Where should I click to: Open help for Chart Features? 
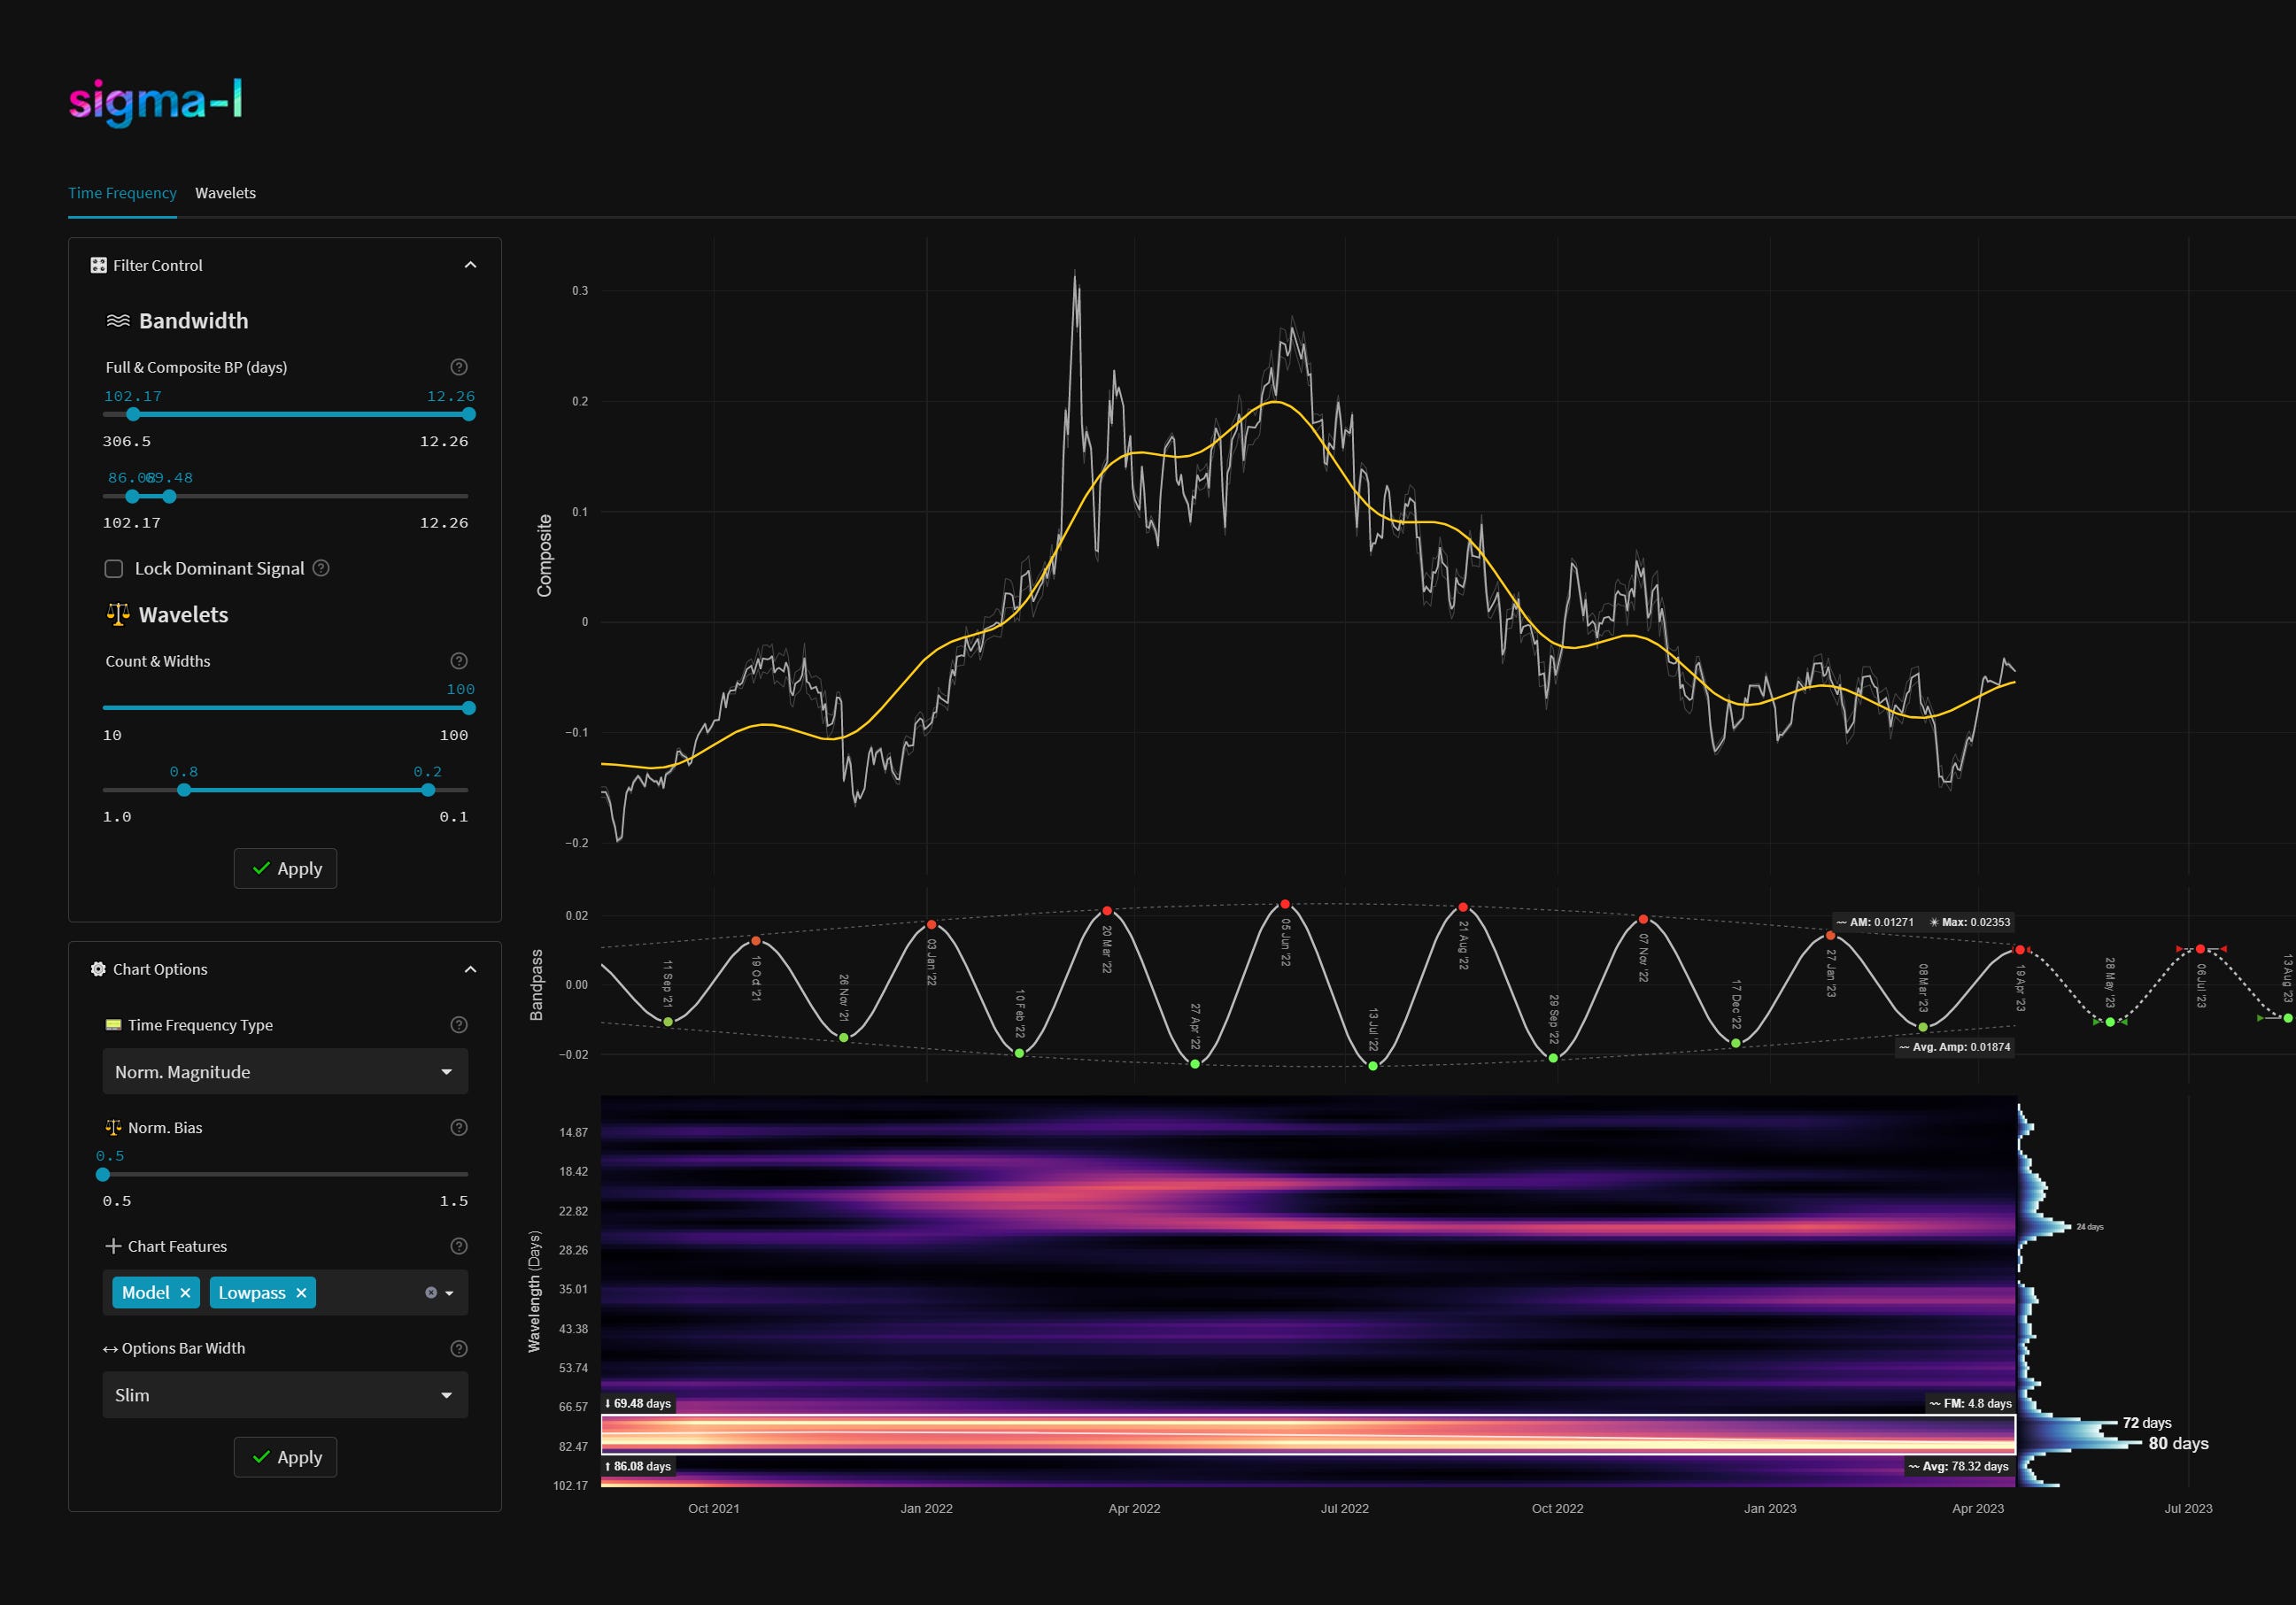tap(459, 1246)
